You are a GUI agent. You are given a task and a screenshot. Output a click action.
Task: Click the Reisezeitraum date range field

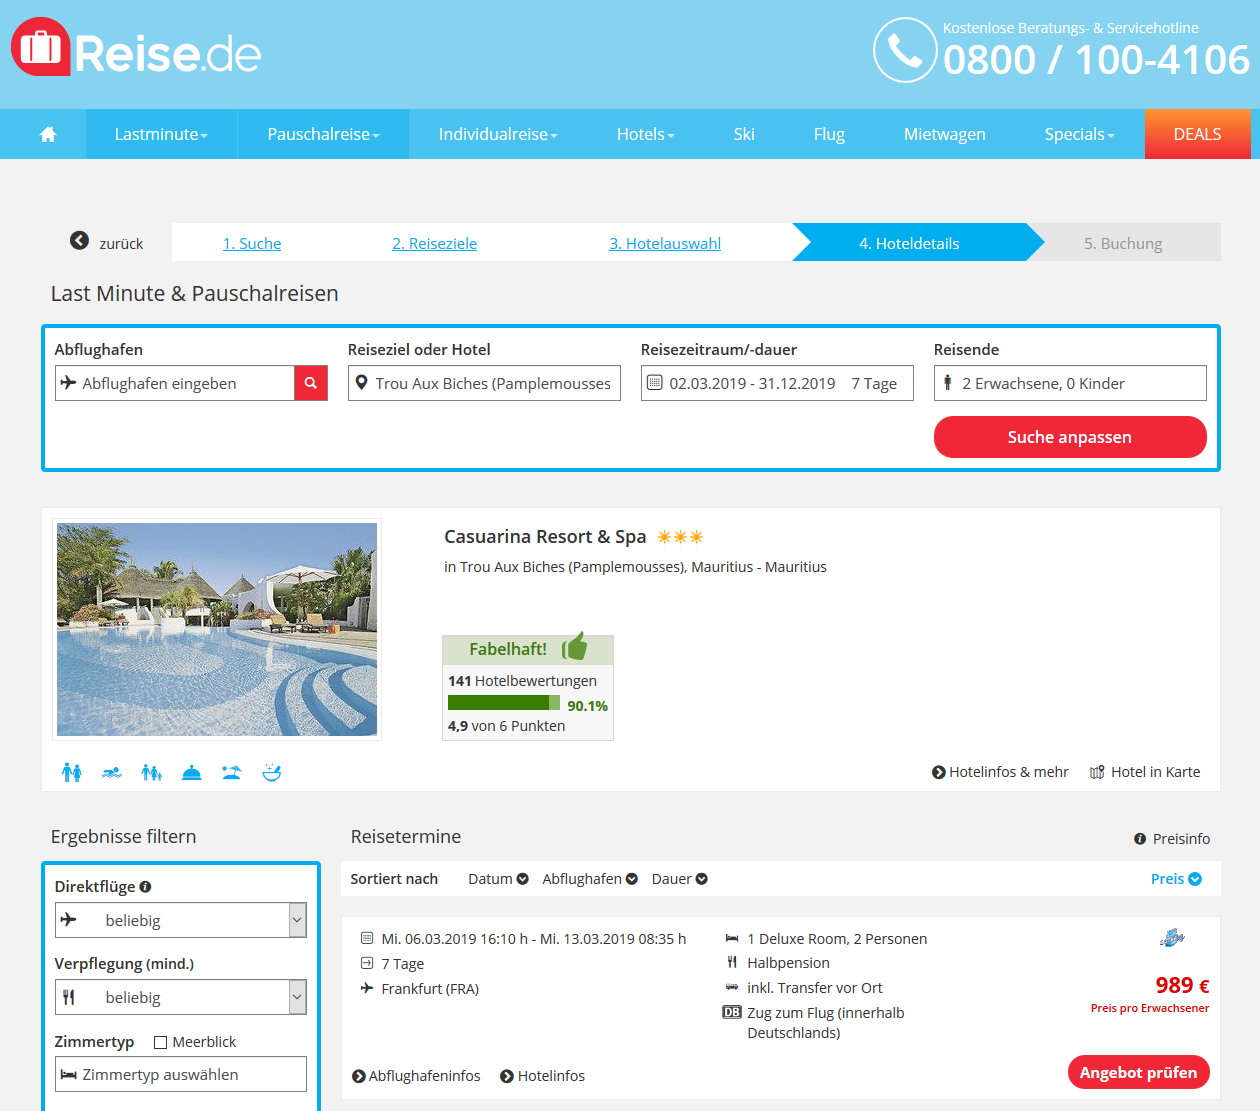point(777,383)
